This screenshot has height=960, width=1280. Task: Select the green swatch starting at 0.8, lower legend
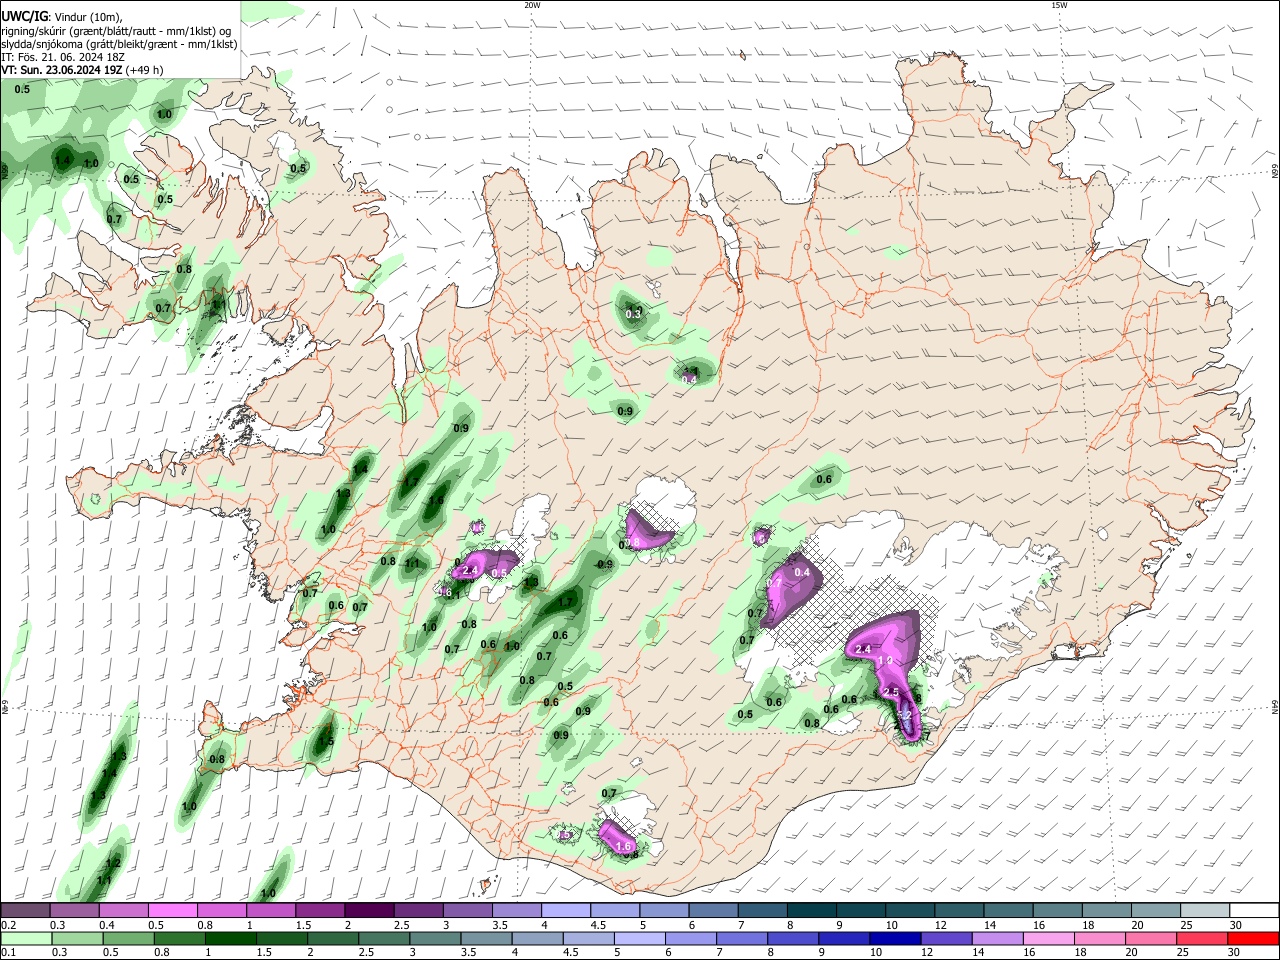point(180,939)
